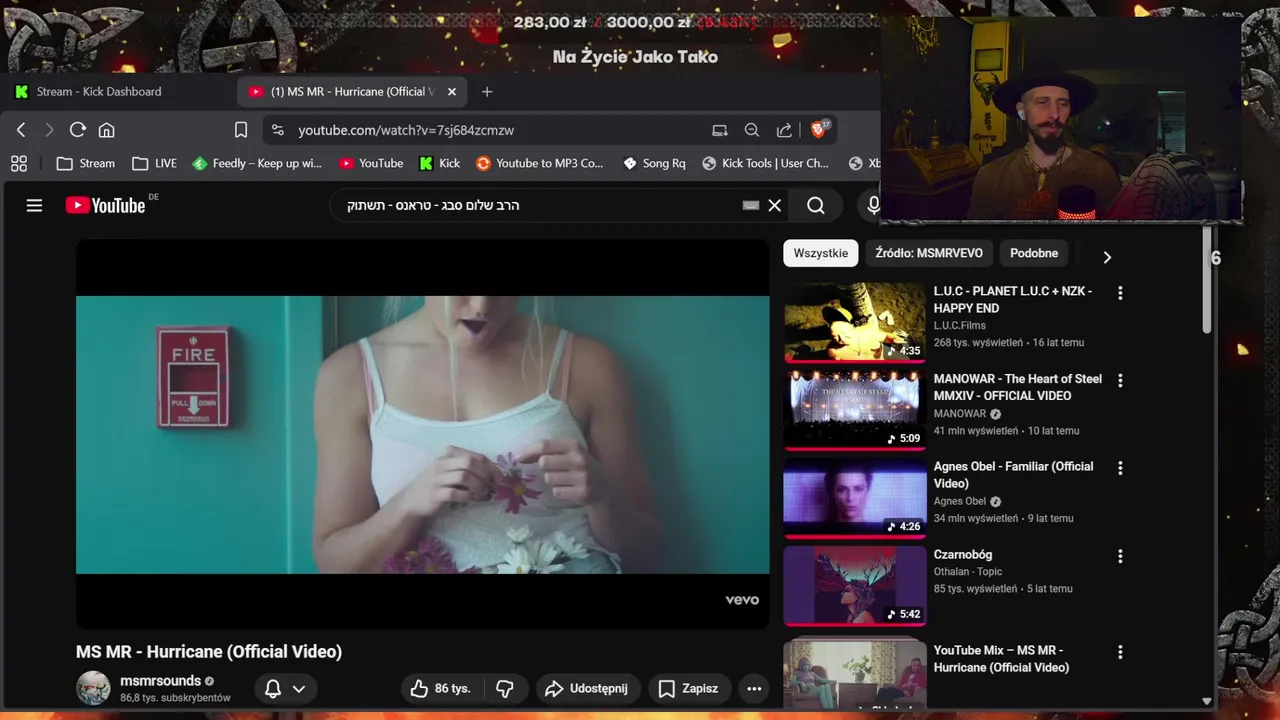Open the Kick bookmark
The width and height of the screenshot is (1280, 720).
[440, 163]
